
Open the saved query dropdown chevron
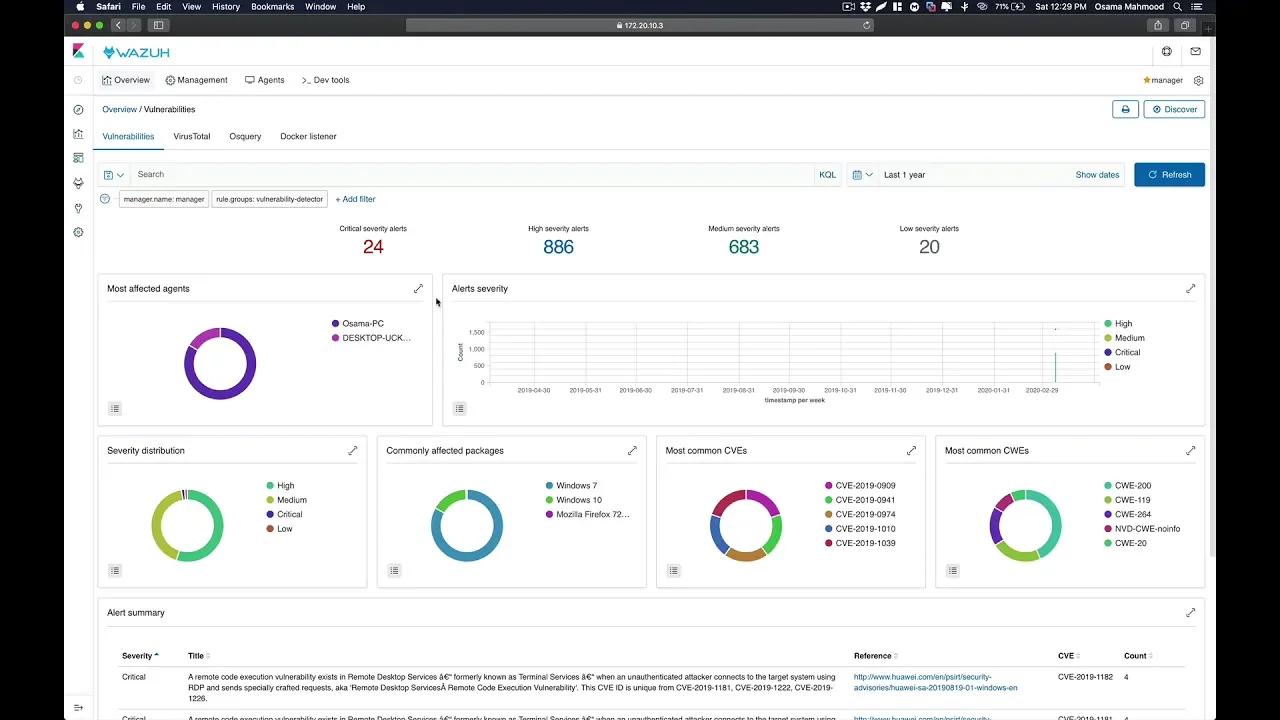(x=122, y=174)
